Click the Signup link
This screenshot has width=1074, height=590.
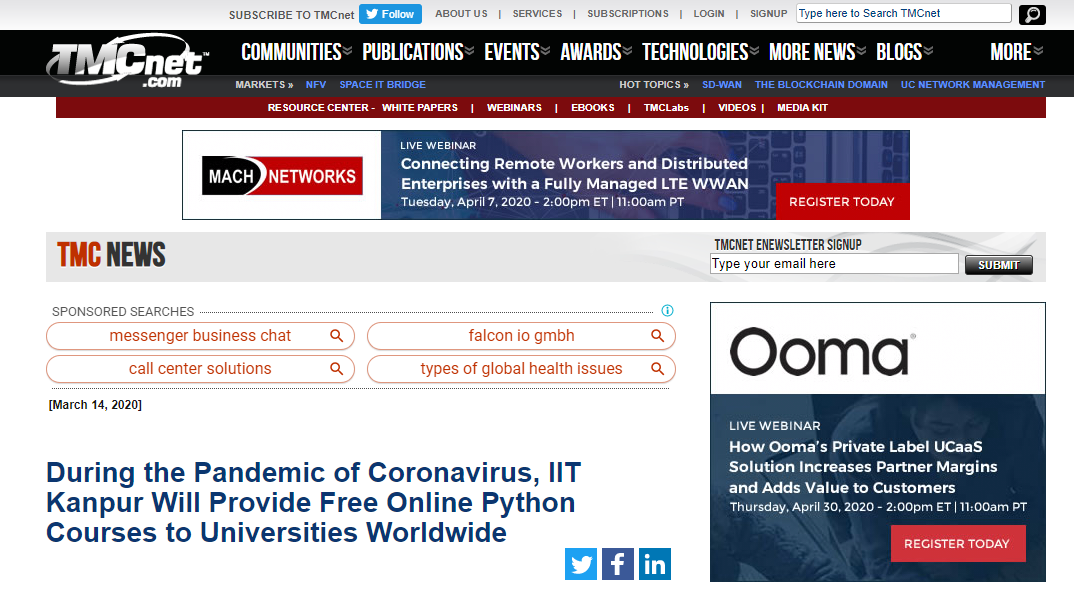[x=769, y=14]
